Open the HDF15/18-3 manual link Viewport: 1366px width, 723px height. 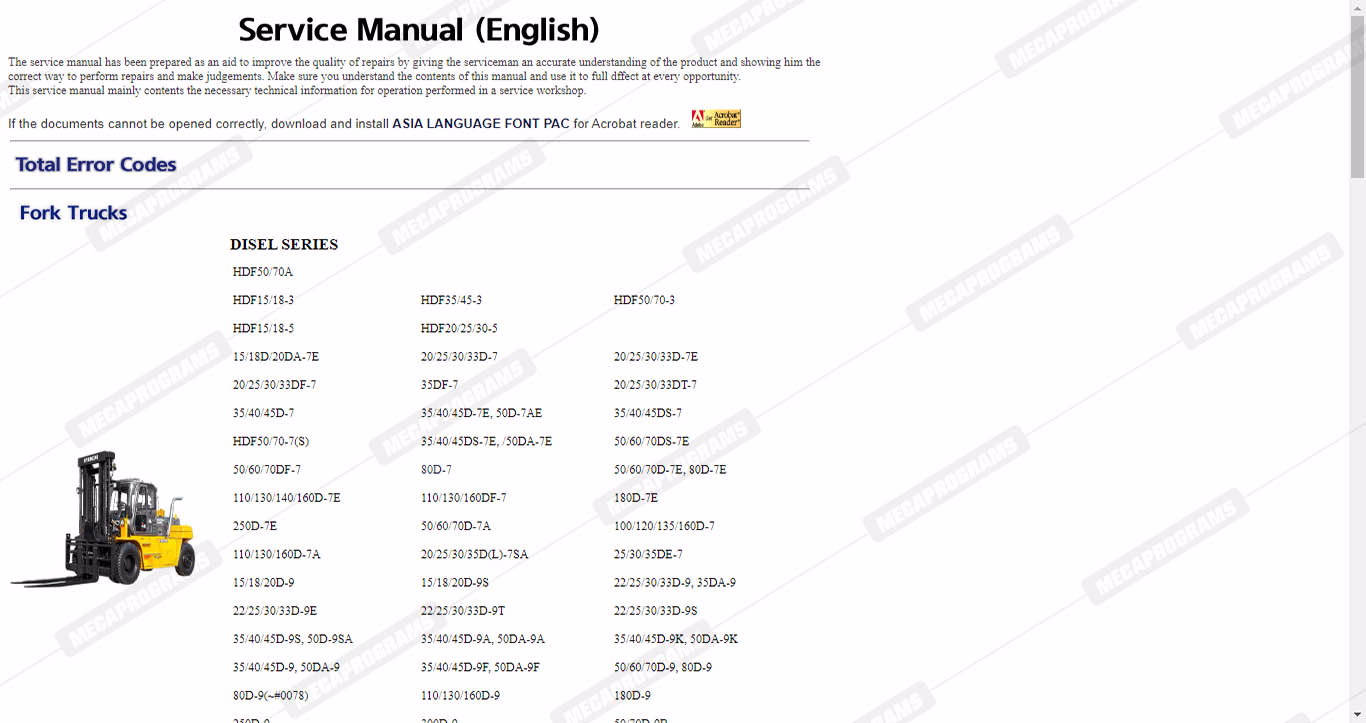pos(263,300)
